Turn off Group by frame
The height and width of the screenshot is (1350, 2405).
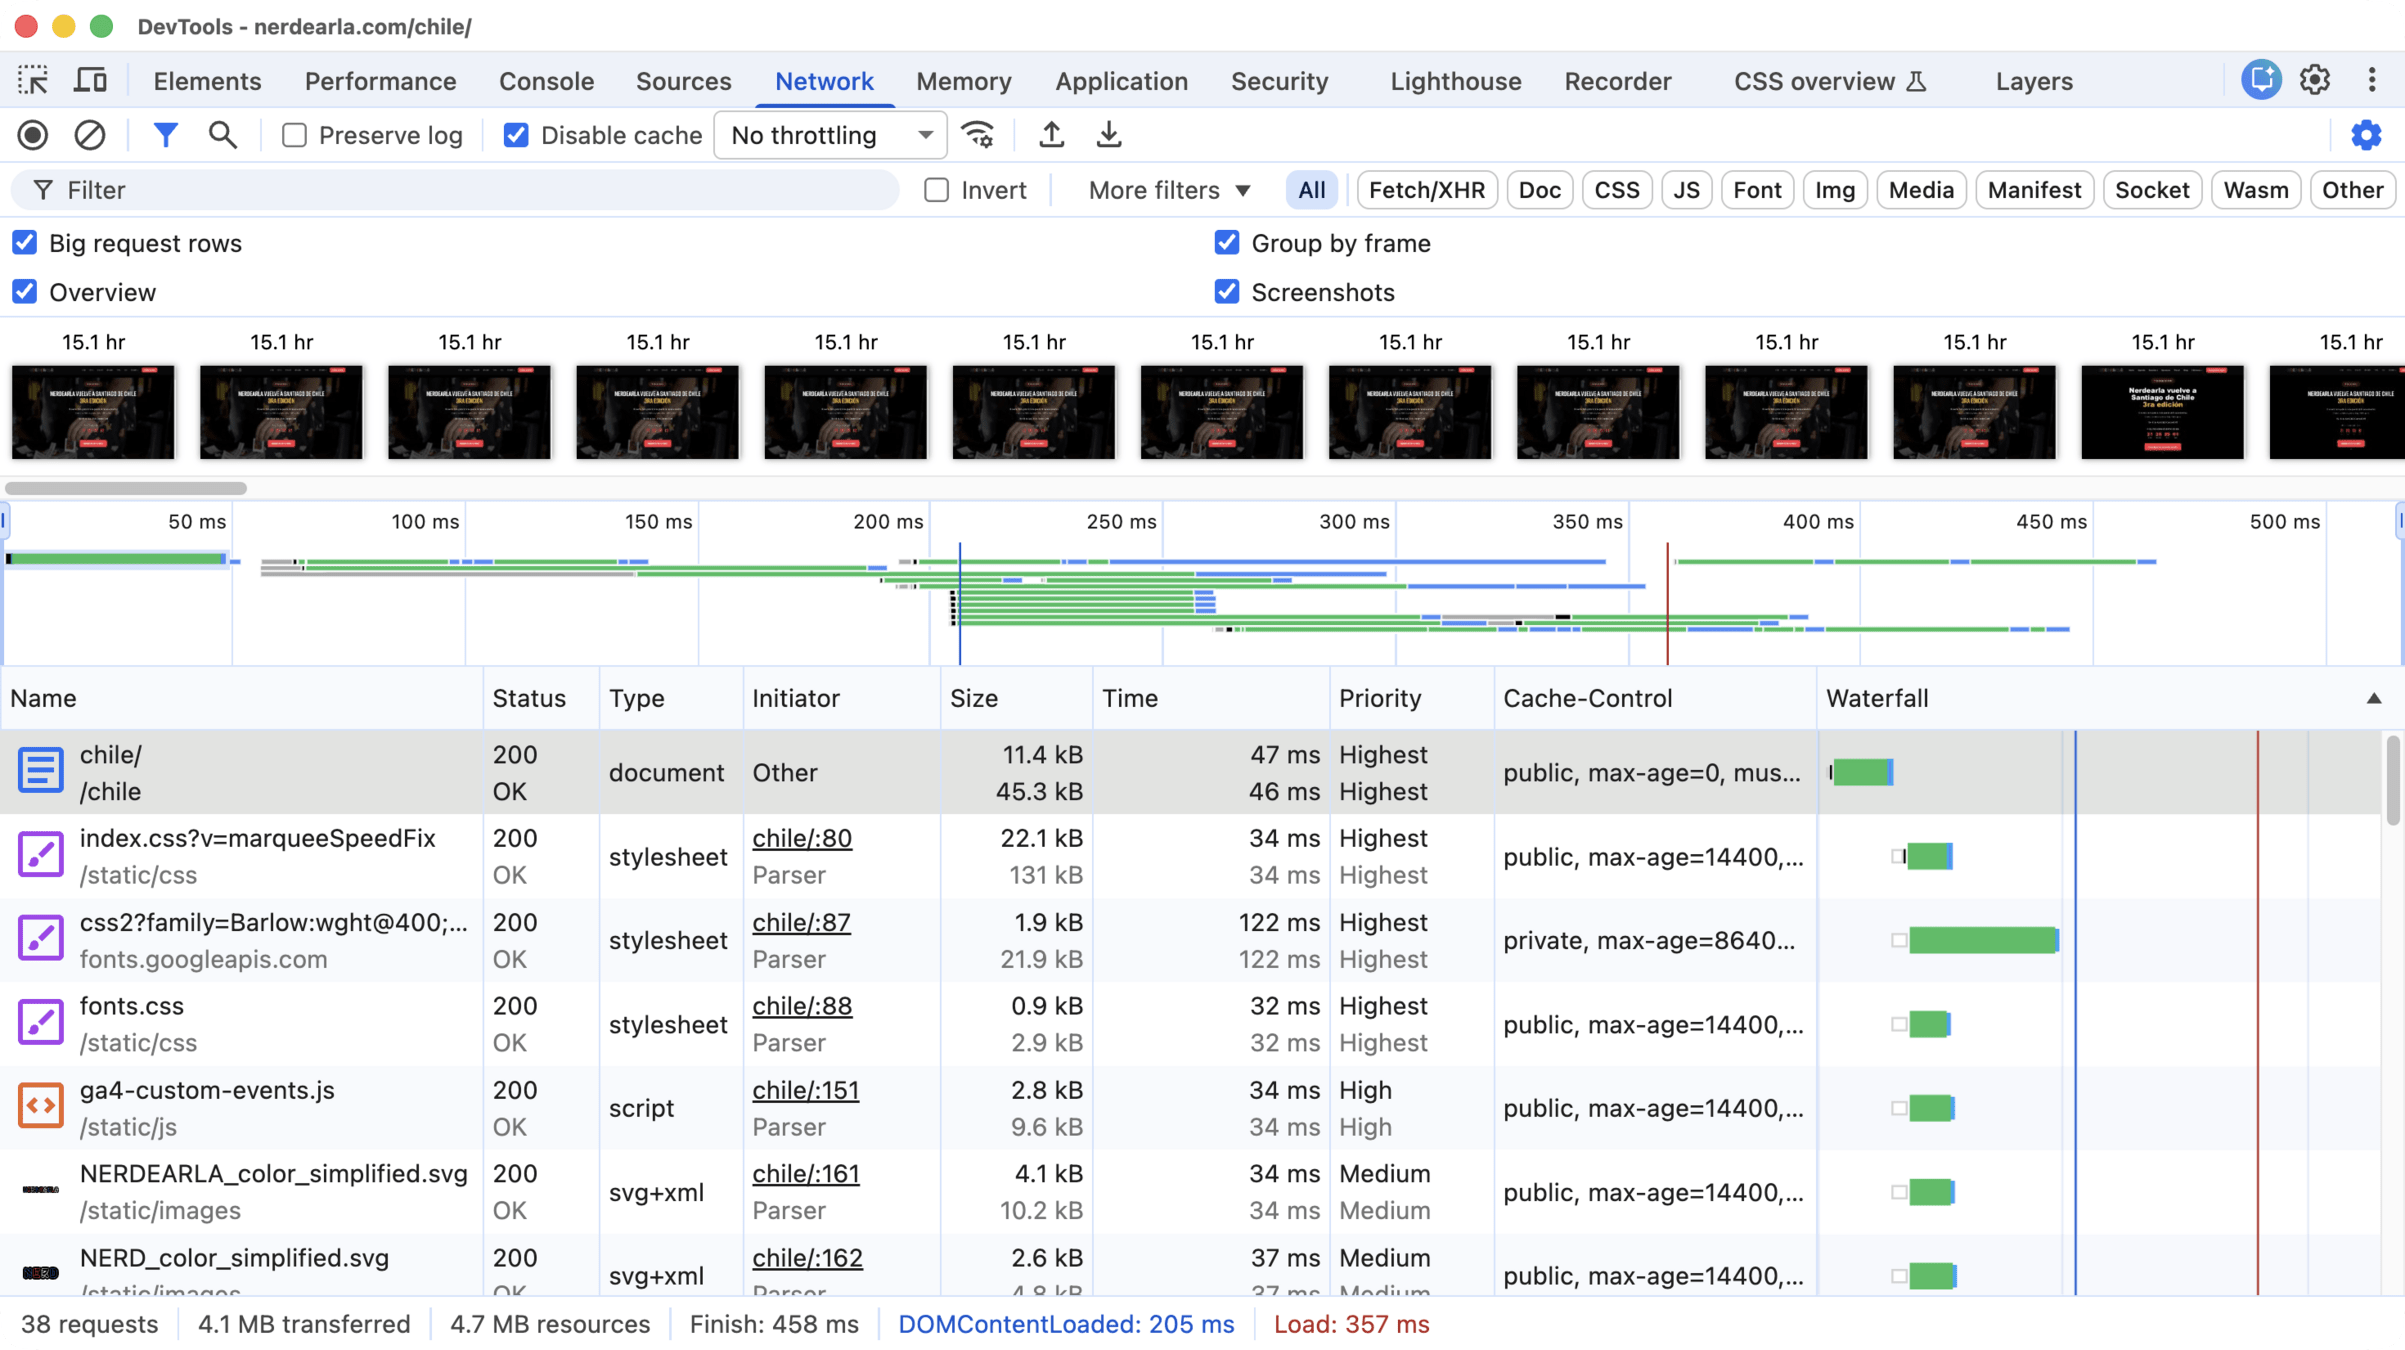point(1227,243)
